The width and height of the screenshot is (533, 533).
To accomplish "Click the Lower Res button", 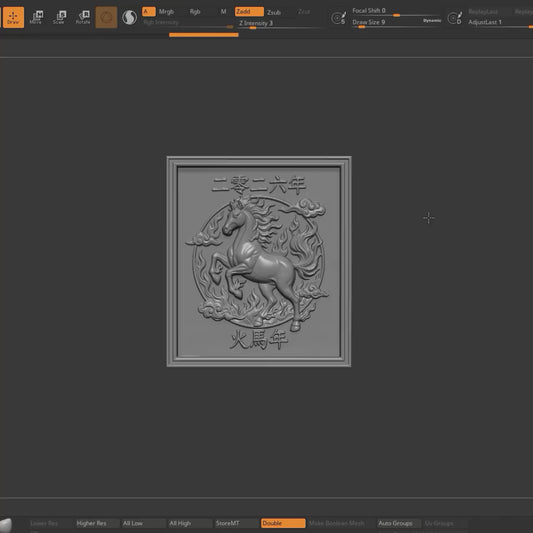I will click(44, 523).
